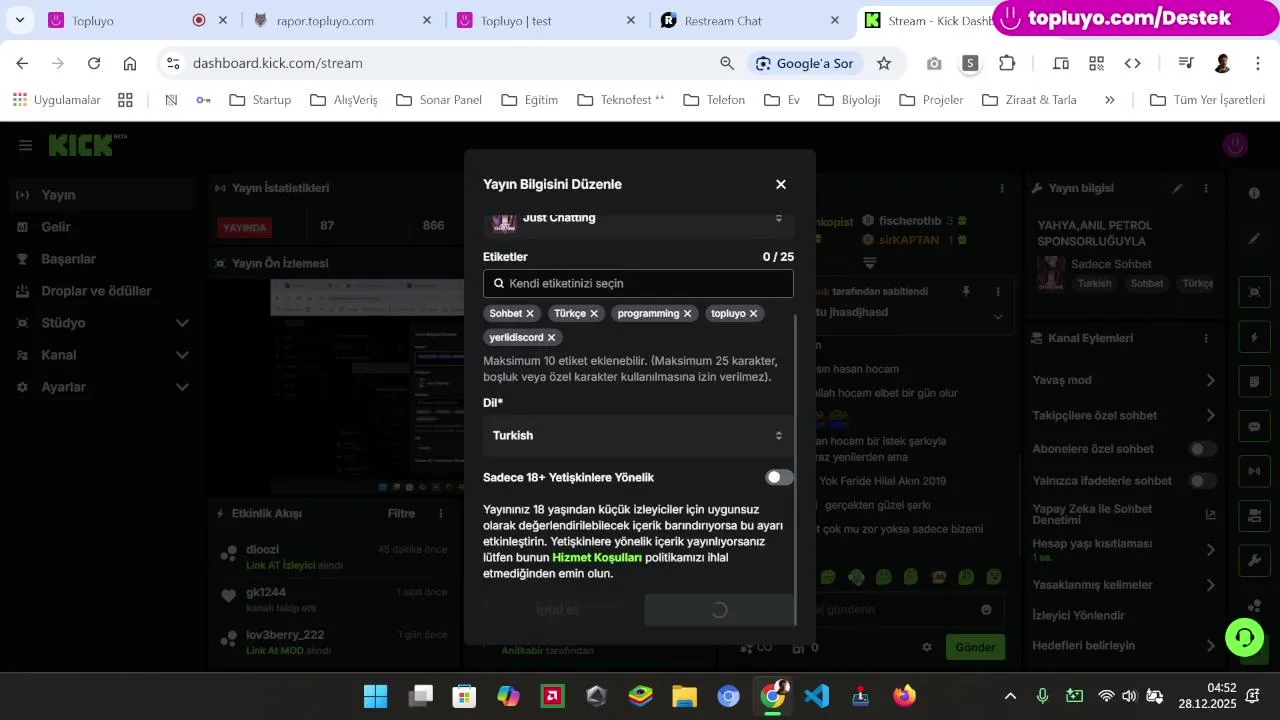1280x720 pixels.
Task: Close the Yayın Bilgisini Düzenle dialog
Action: [781, 184]
